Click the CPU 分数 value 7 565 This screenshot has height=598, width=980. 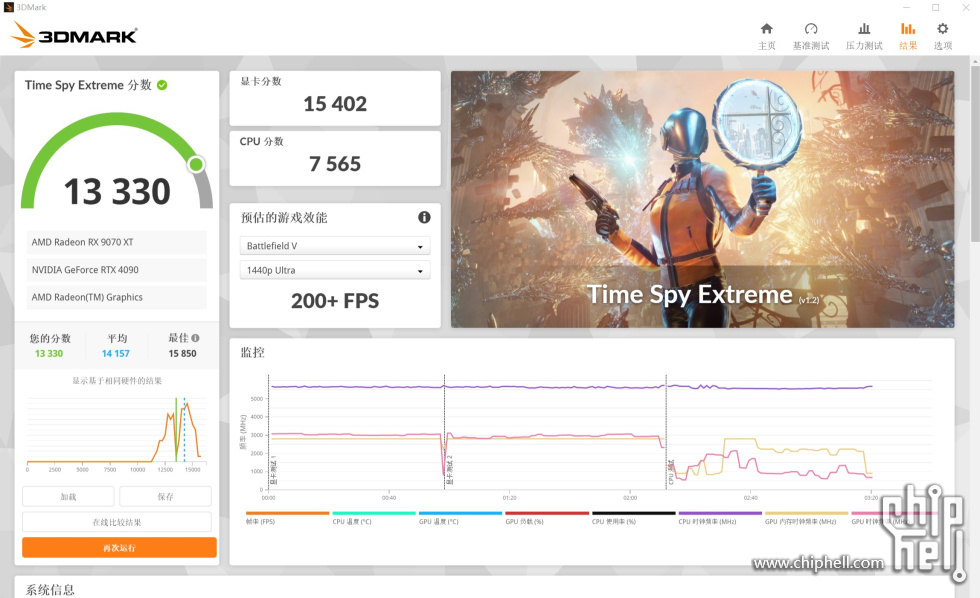point(335,164)
